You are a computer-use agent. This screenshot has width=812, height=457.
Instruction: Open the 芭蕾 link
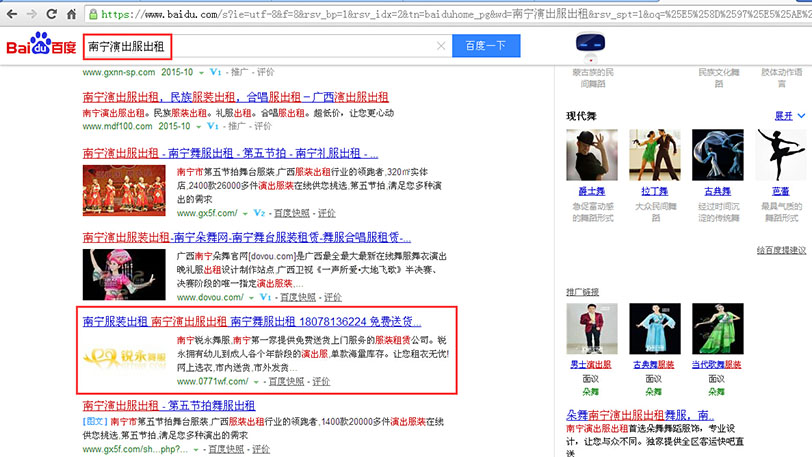[x=780, y=191]
